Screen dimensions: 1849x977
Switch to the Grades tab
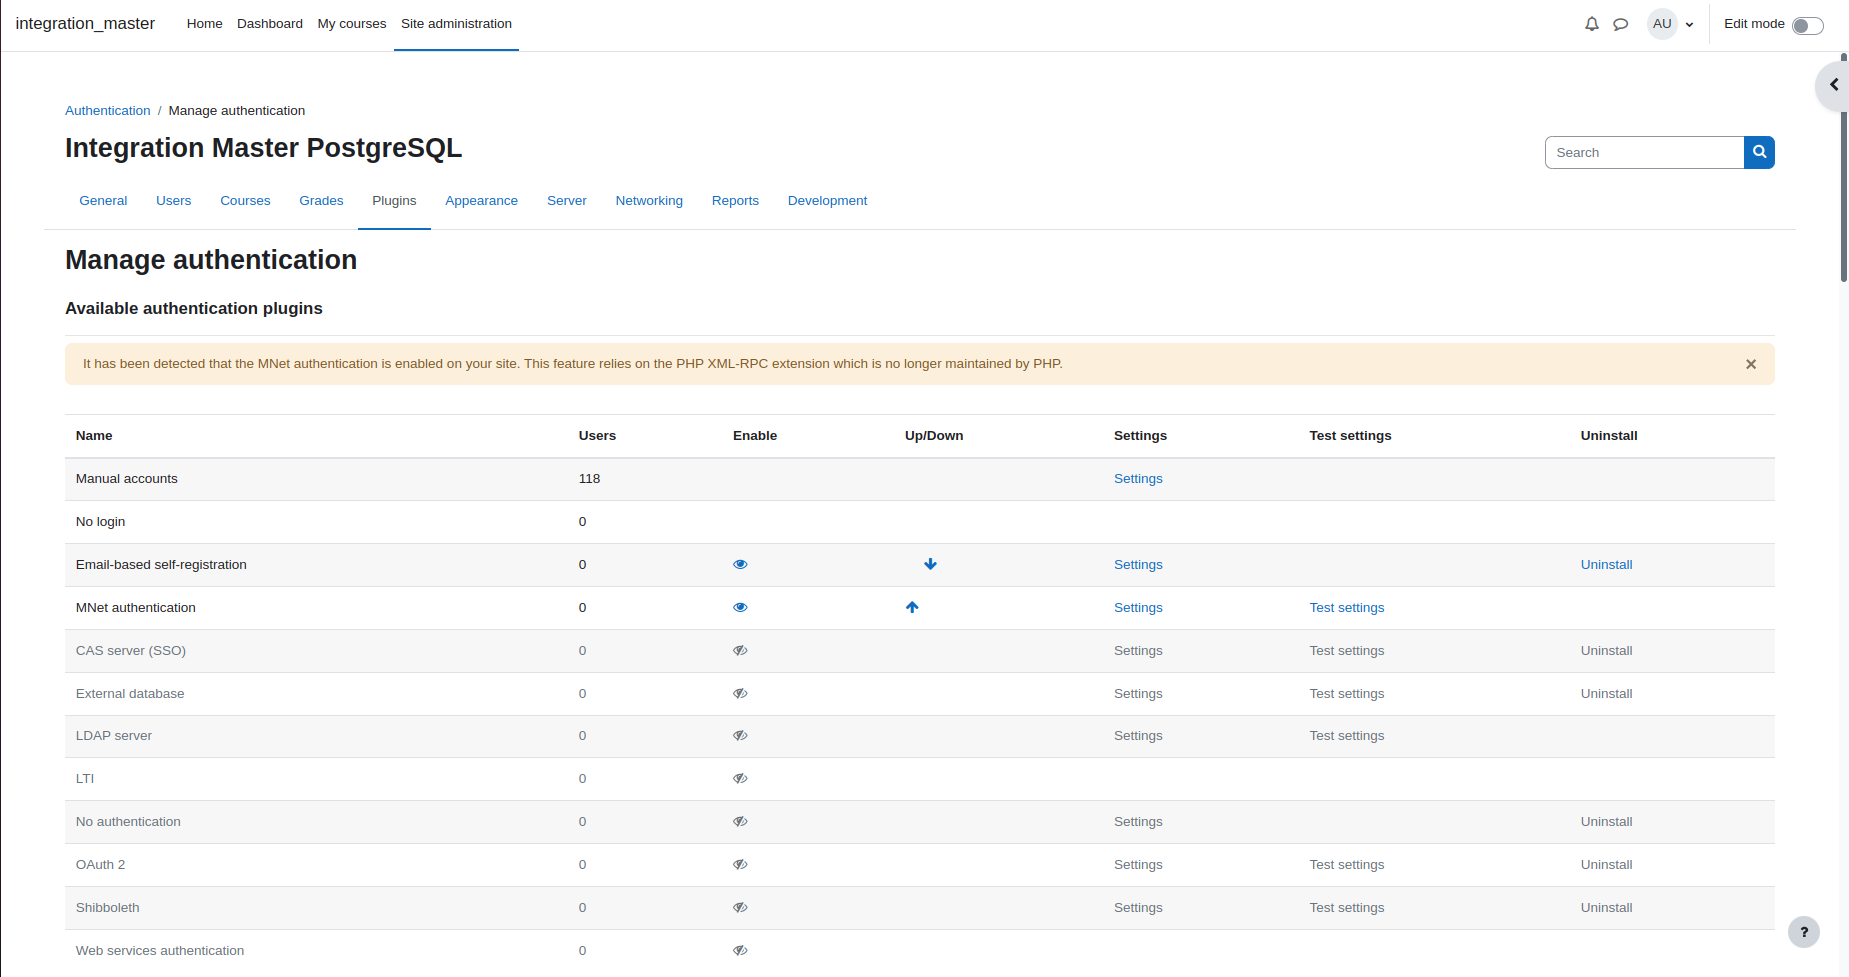(x=321, y=201)
